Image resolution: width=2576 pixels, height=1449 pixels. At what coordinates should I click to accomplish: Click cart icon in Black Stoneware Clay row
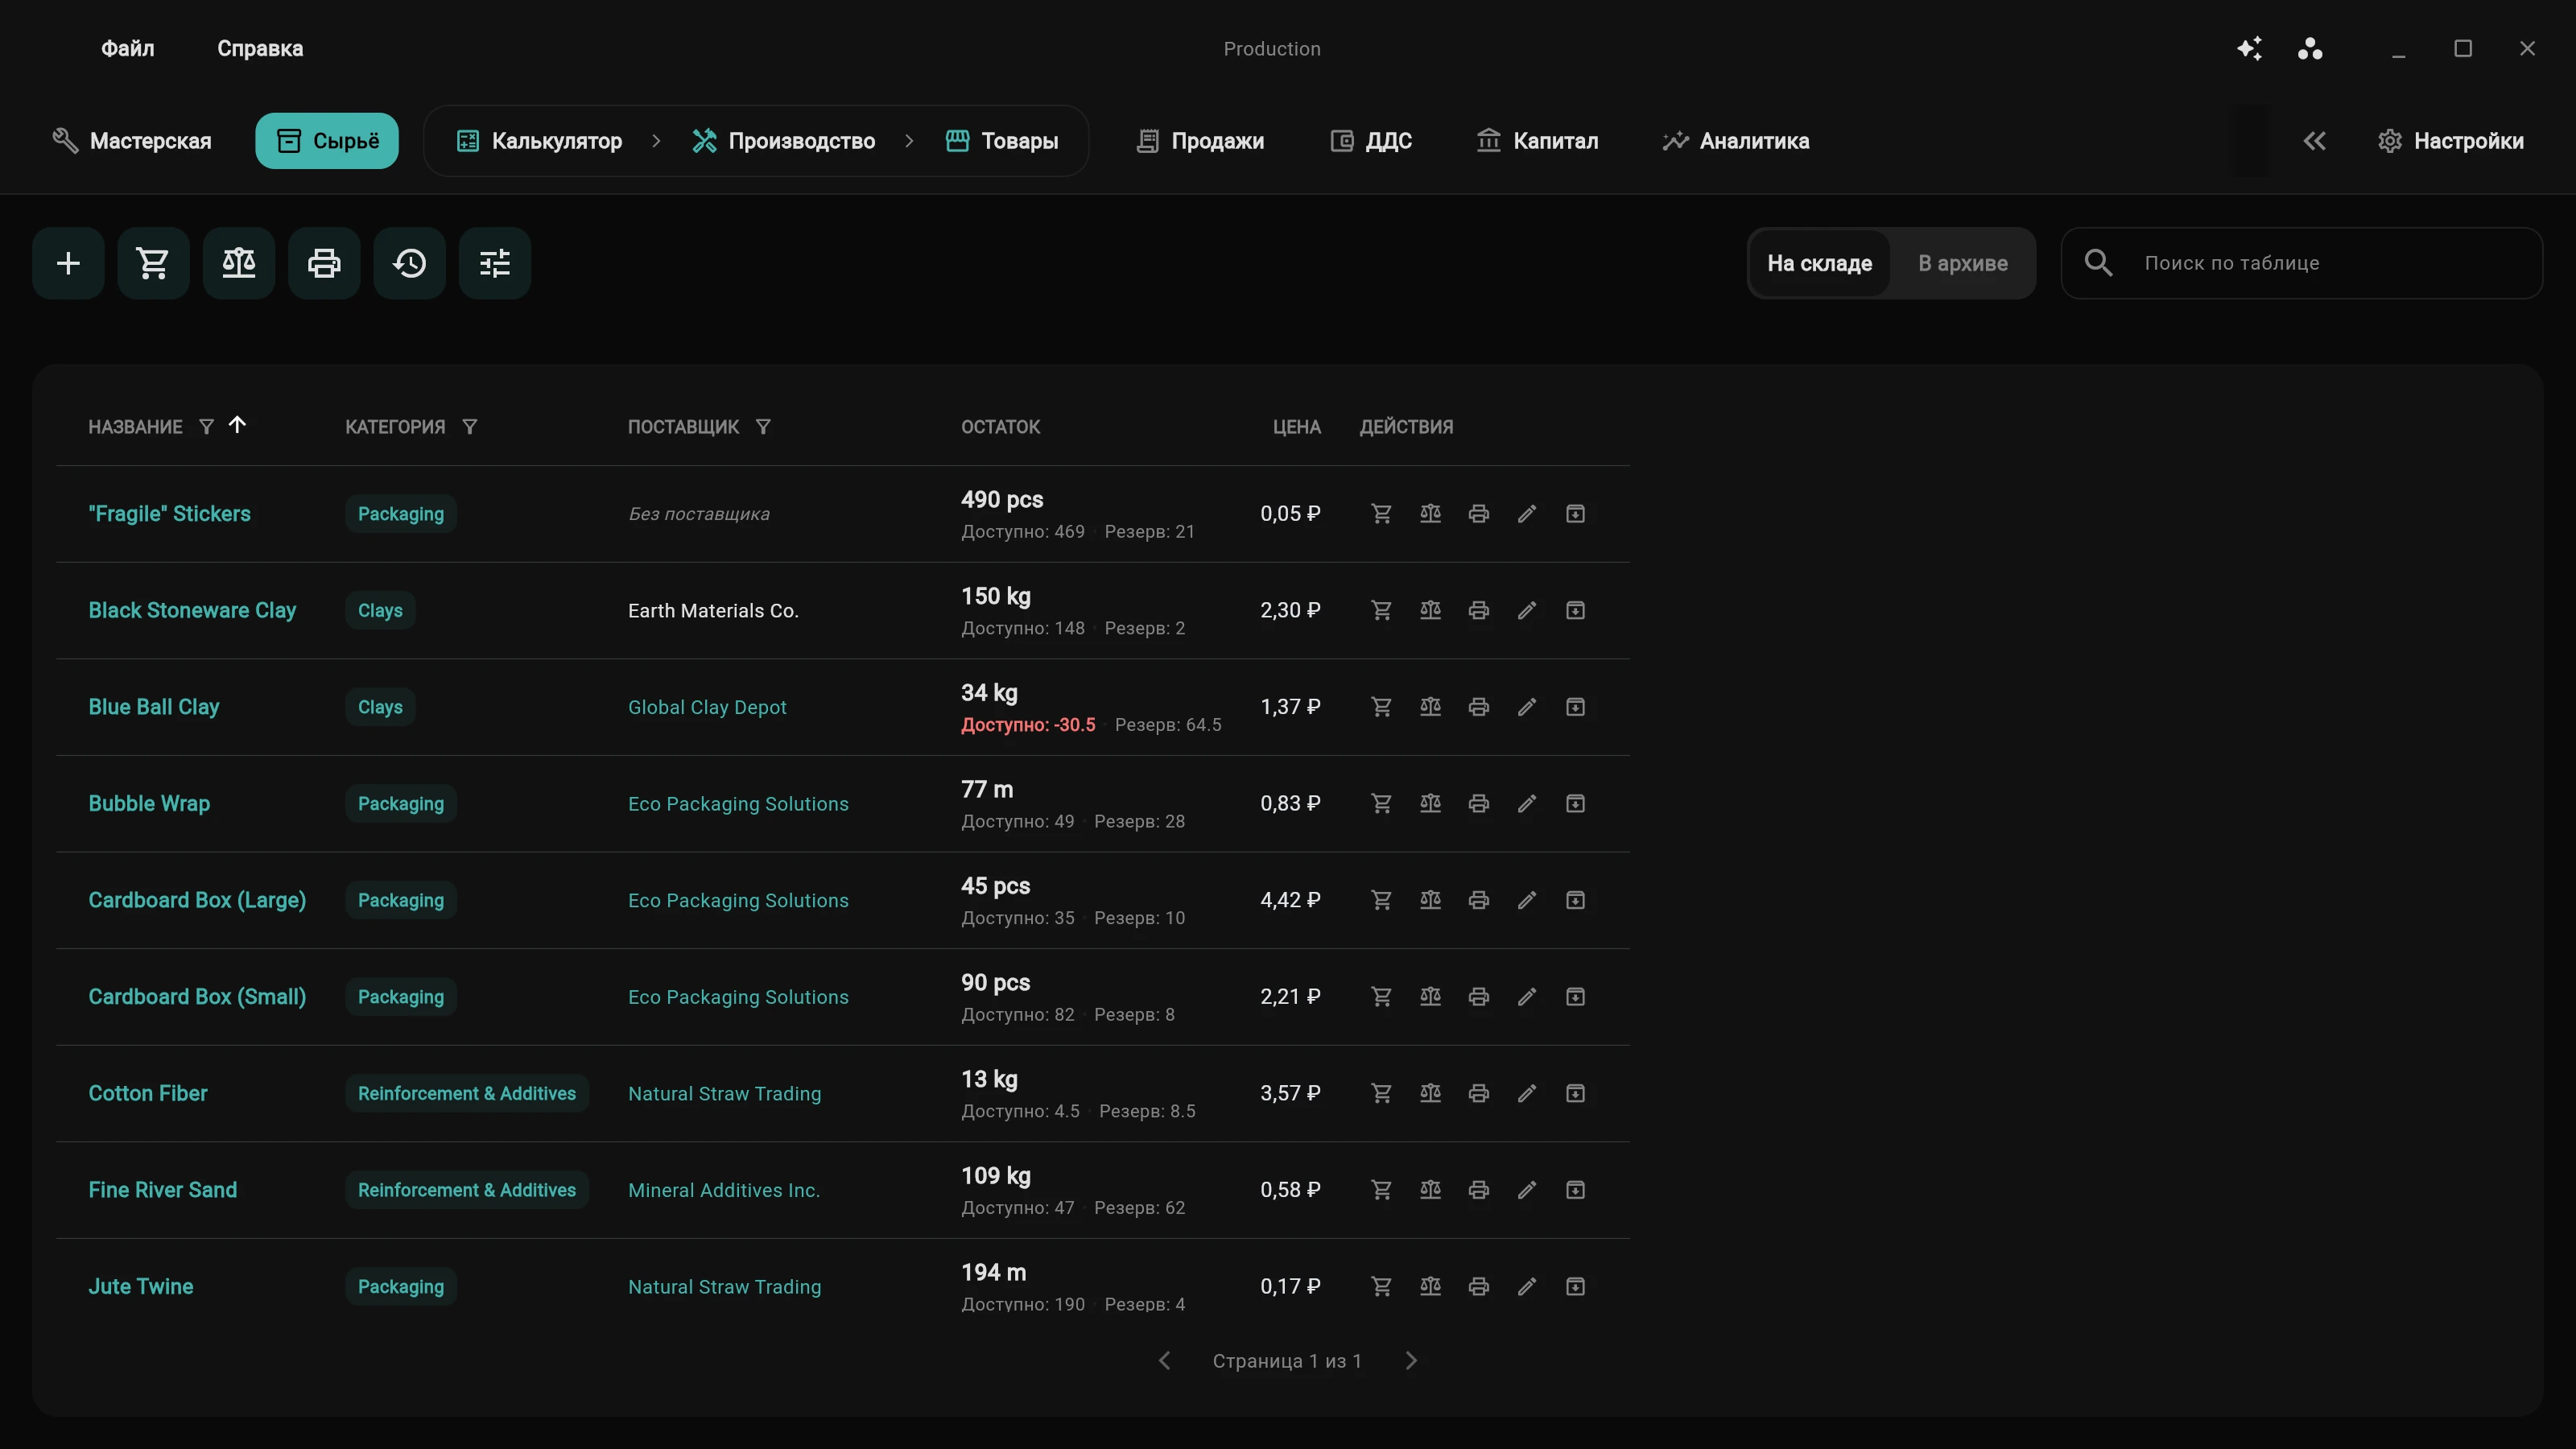(1381, 610)
